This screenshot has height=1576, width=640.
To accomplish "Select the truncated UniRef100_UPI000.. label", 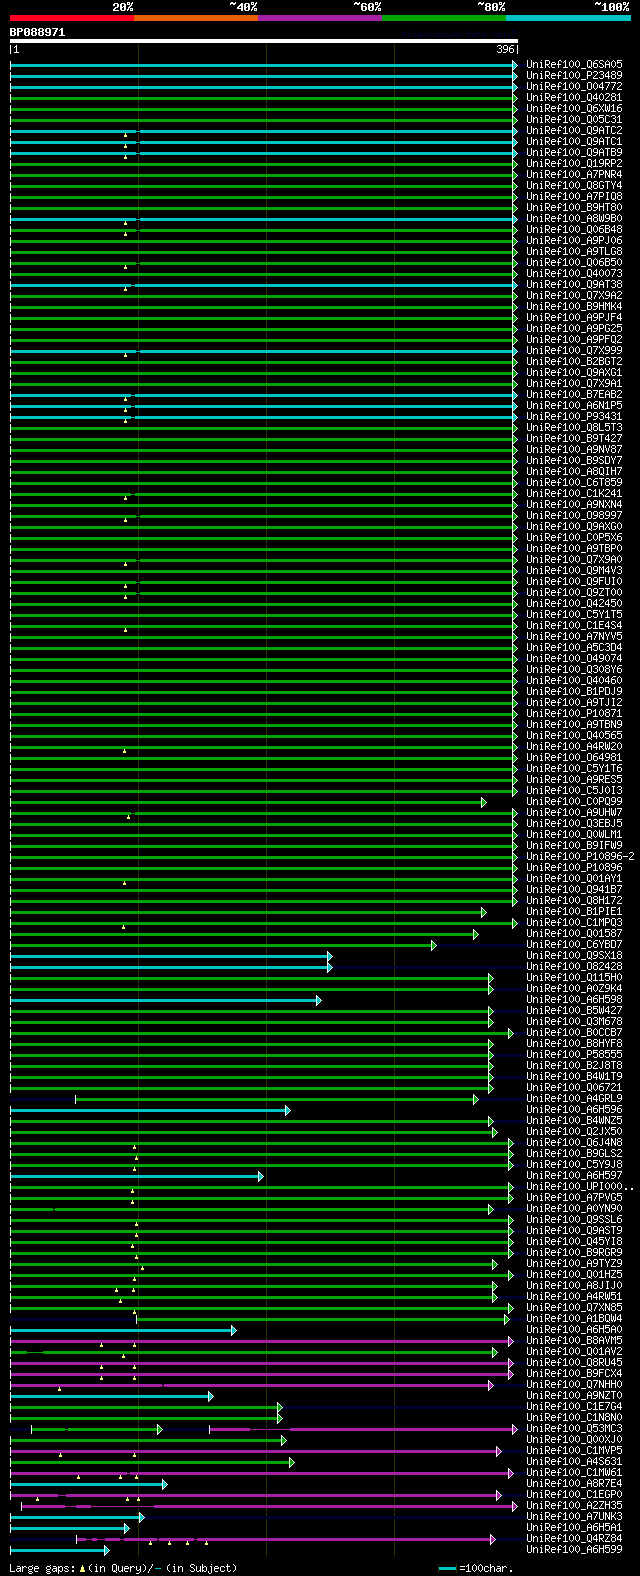I will [580, 1187].
